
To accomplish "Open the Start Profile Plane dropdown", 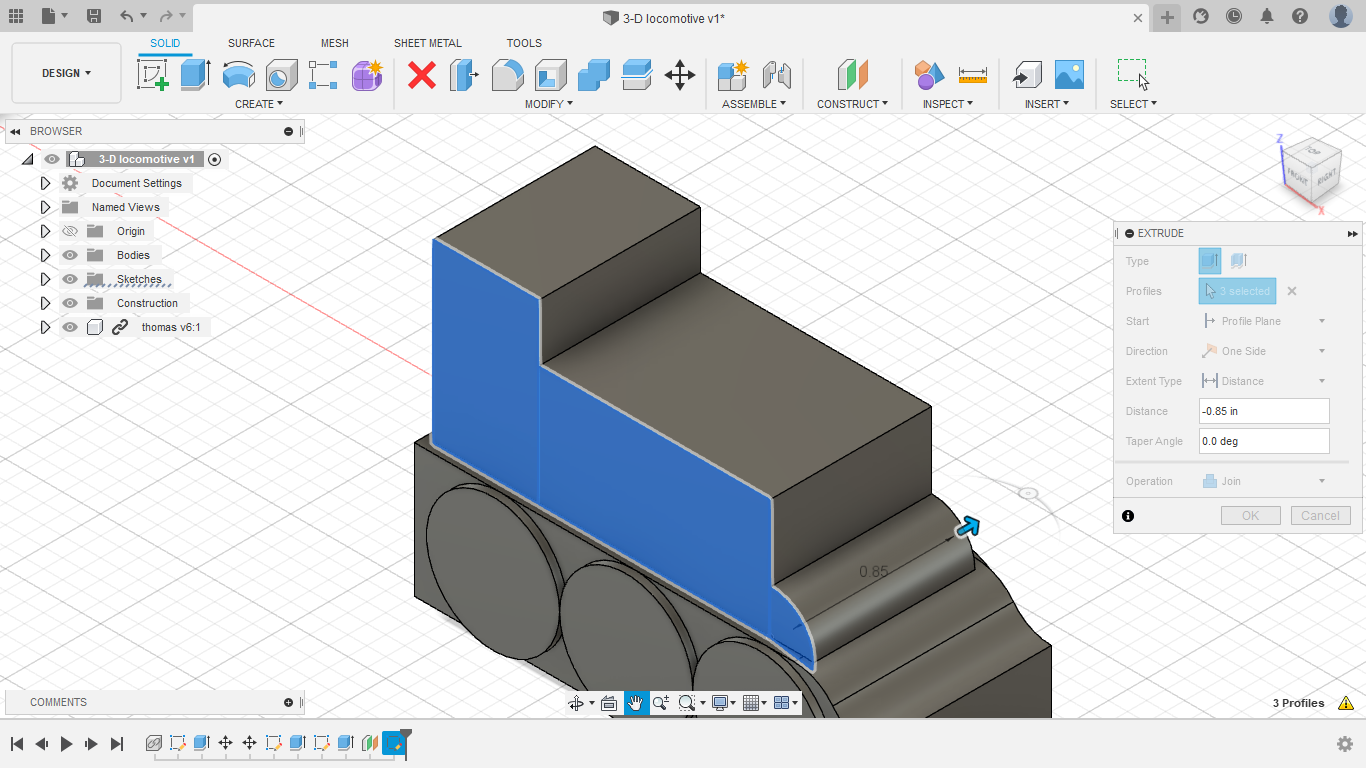I will pyautogui.click(x=1264, y=321).
